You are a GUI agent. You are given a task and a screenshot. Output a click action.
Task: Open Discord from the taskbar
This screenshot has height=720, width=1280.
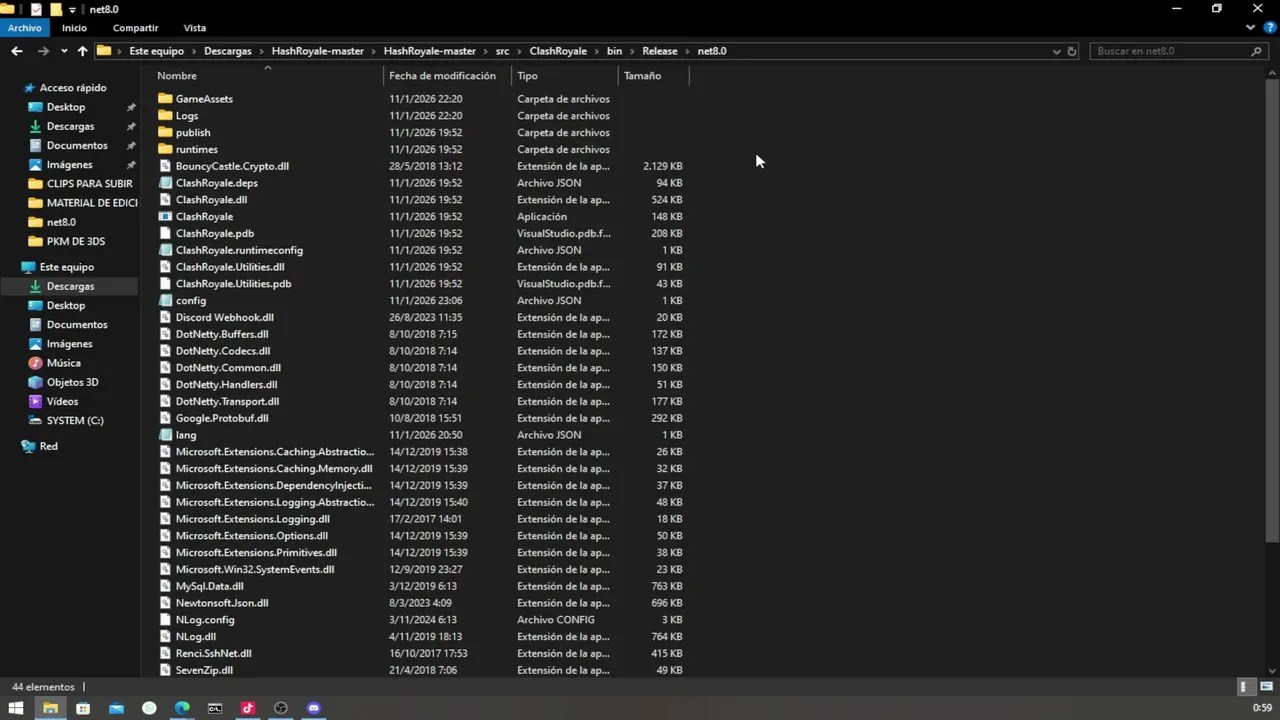[314, 708]
